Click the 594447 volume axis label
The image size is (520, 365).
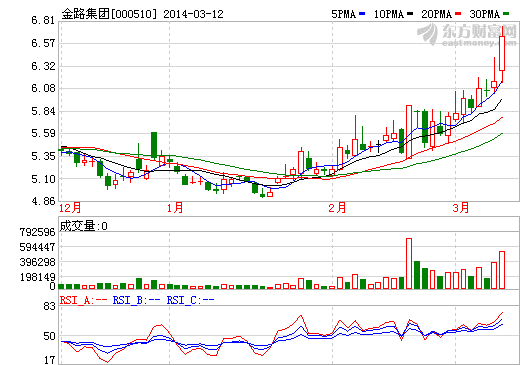coord(37,247)
